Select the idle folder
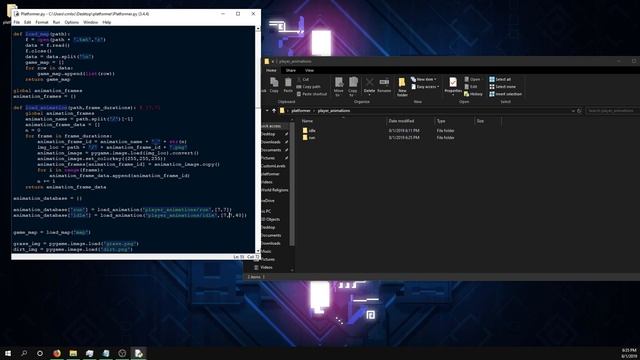The image size is (640, 360). [309, 131]
